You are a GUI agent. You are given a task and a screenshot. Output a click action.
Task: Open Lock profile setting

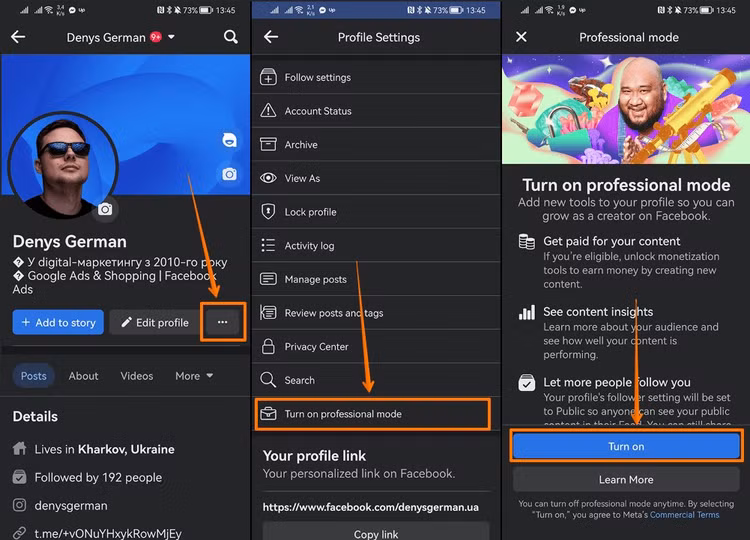310,212
